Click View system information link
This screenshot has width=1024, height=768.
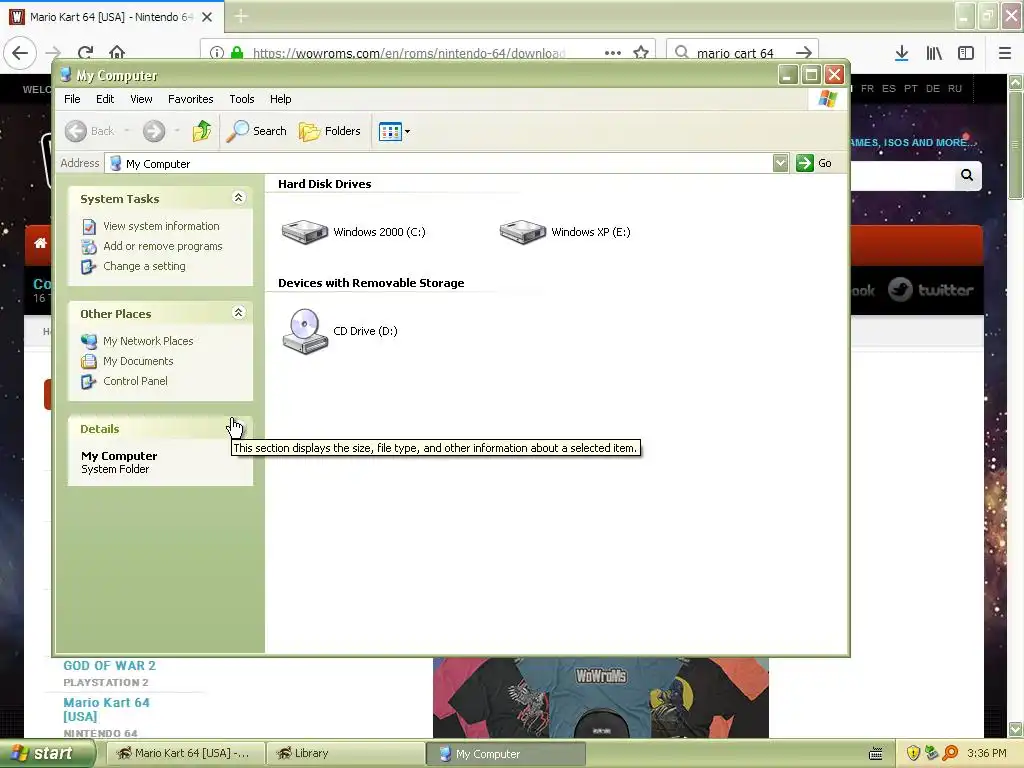pos(161,226)
